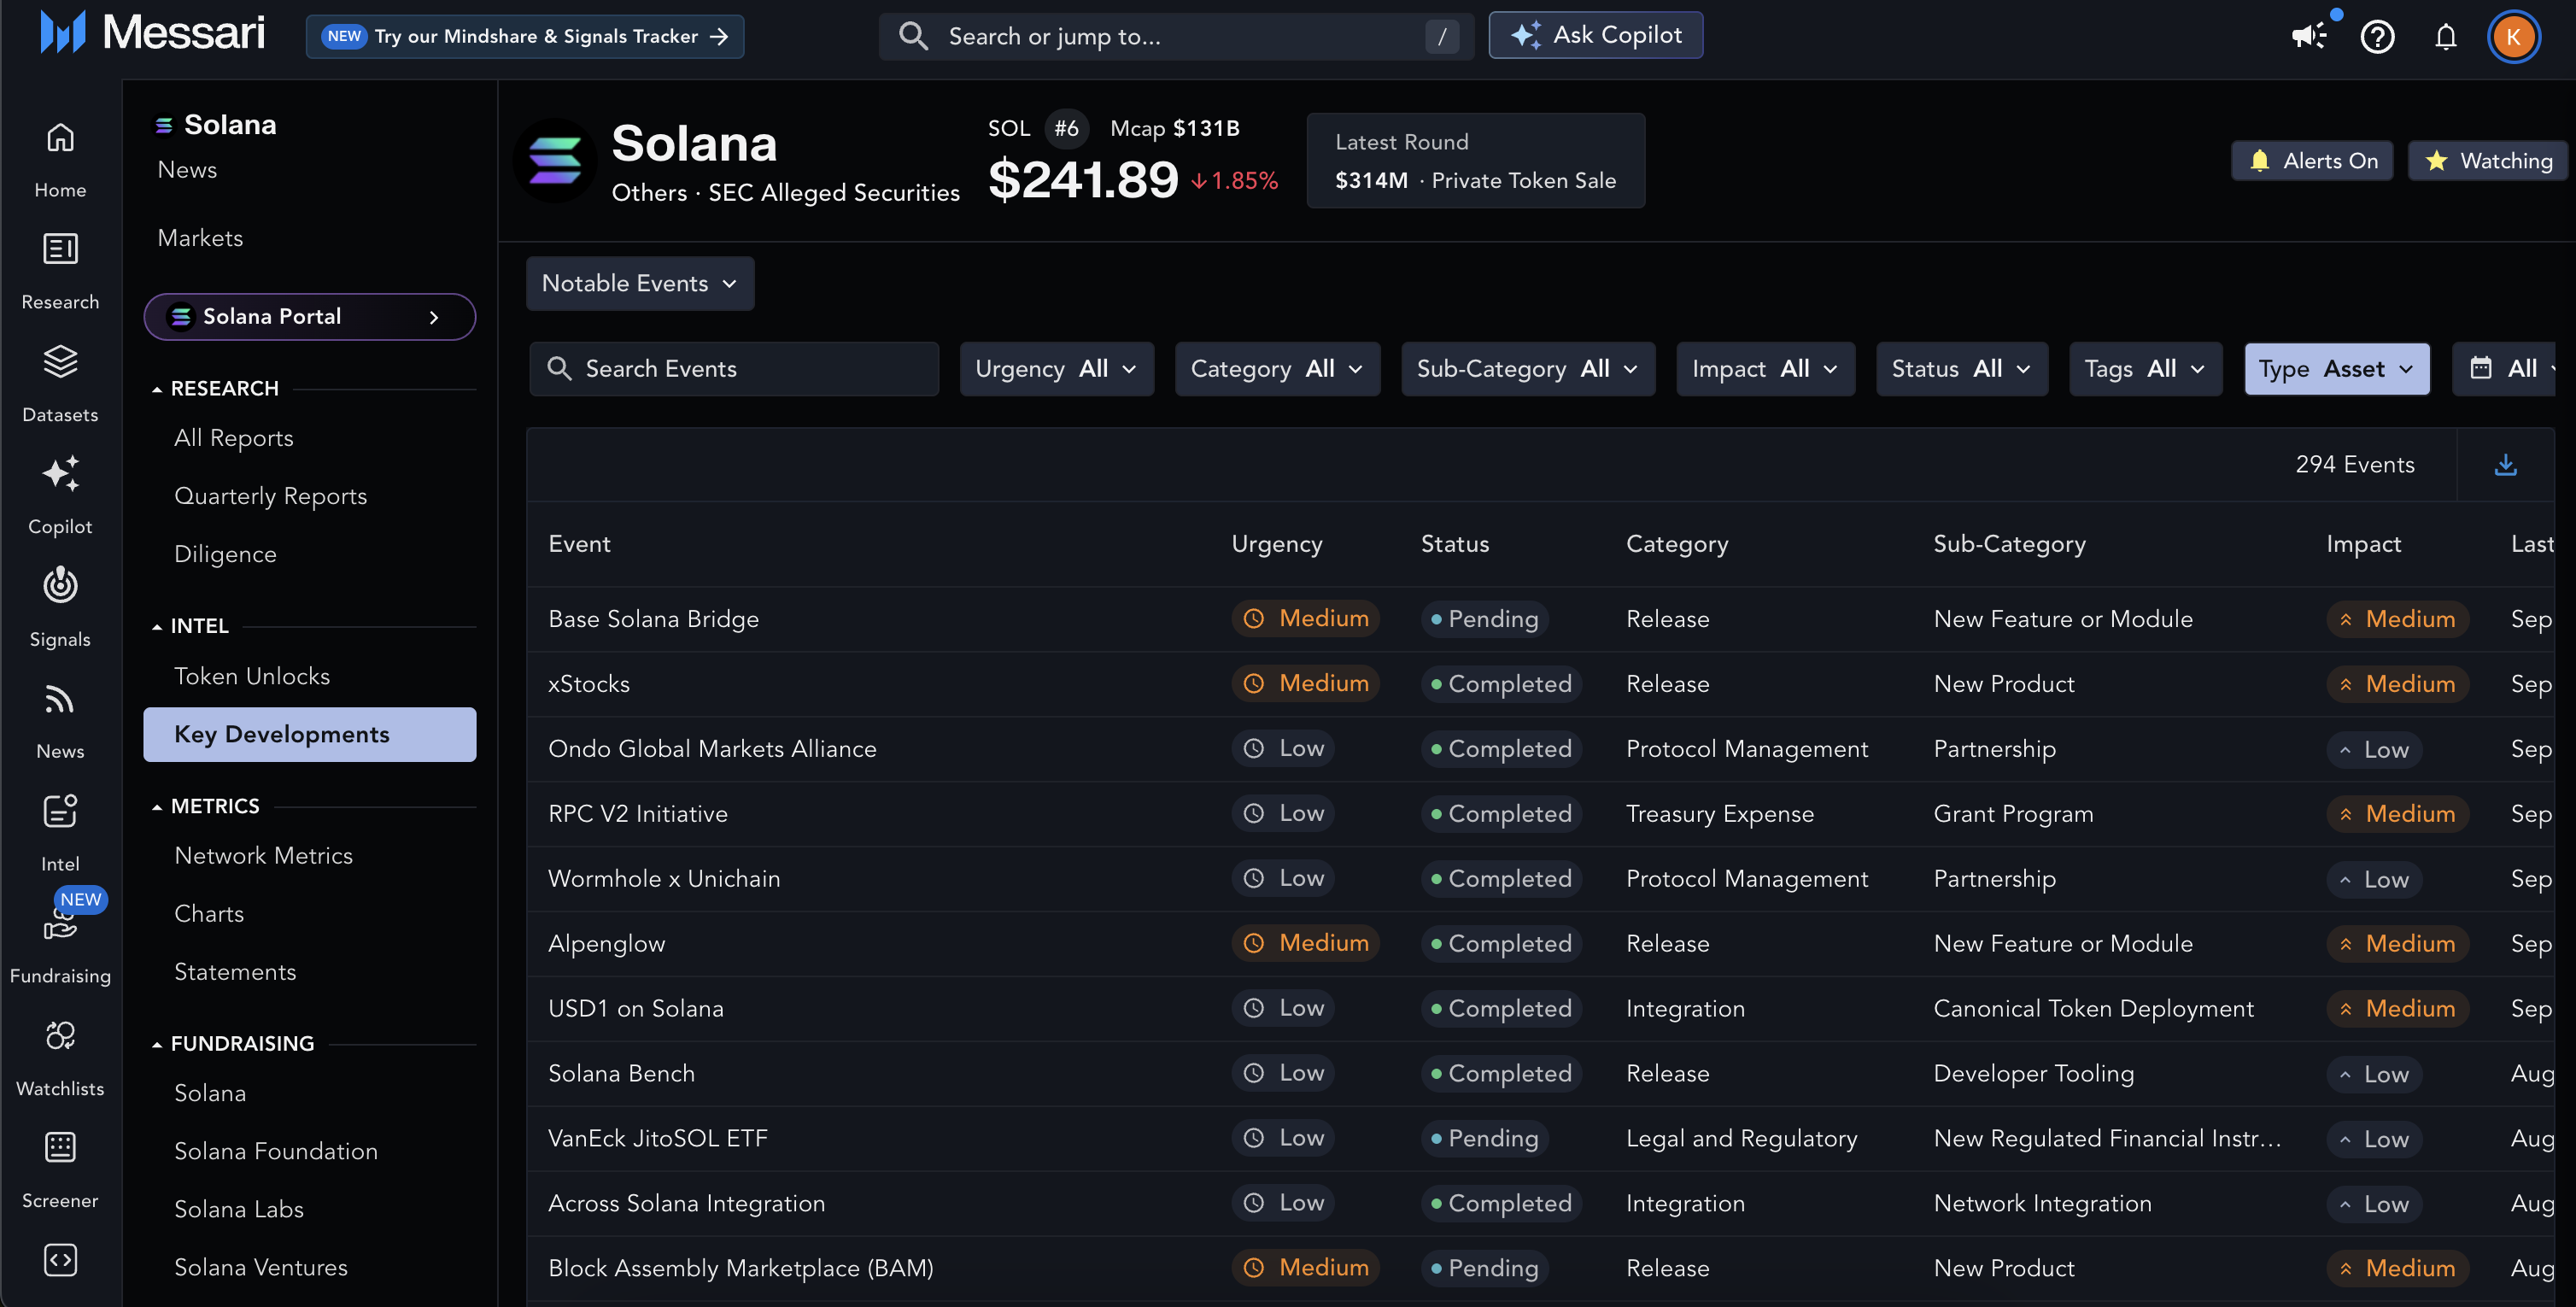Go to Solana News in side panel
The image size is (2576, 1307).
coord(187,169)
